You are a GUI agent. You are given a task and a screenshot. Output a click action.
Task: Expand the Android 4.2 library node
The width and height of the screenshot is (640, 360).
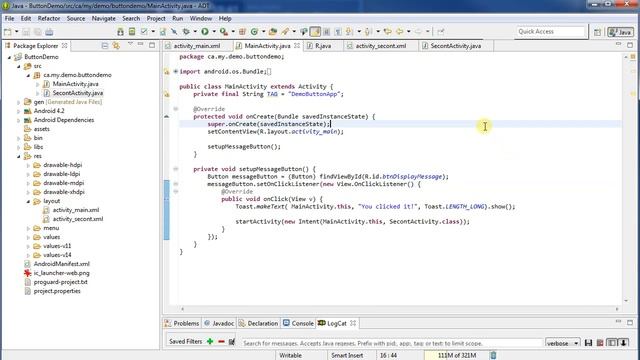[19, 111]
